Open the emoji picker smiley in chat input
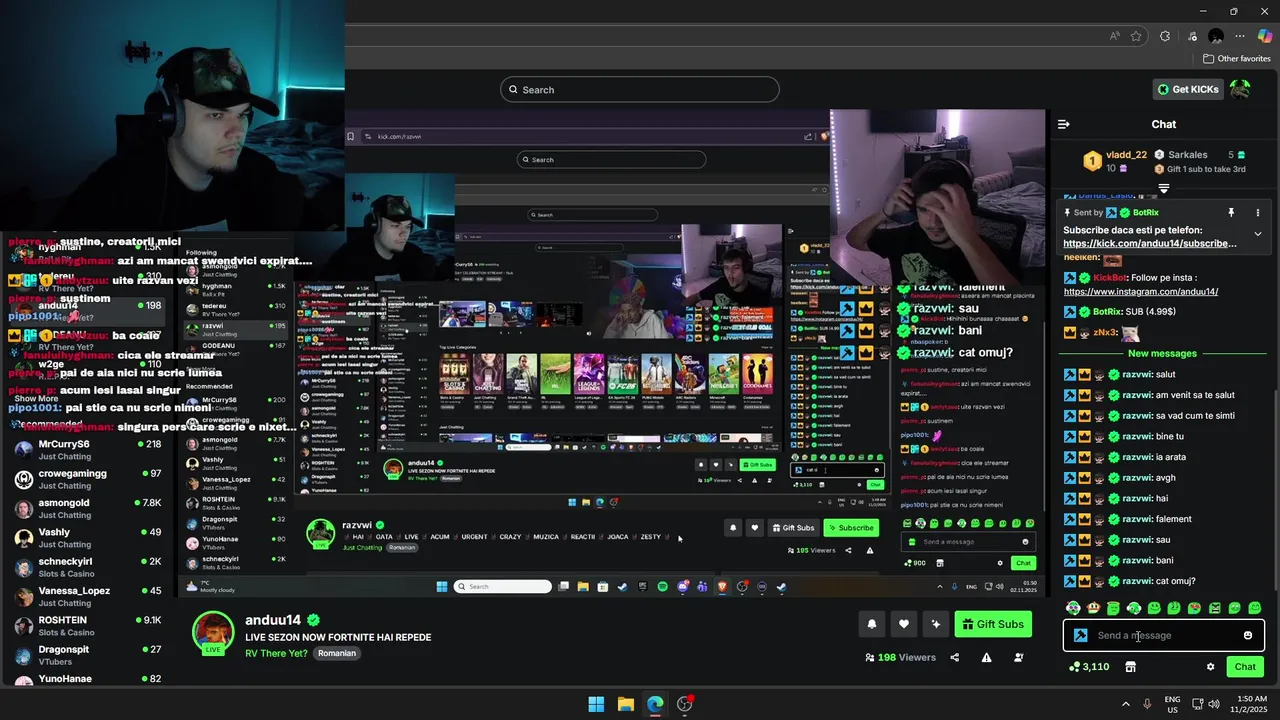Viewport: 1280px width, 720px height. coord(1248,635)
